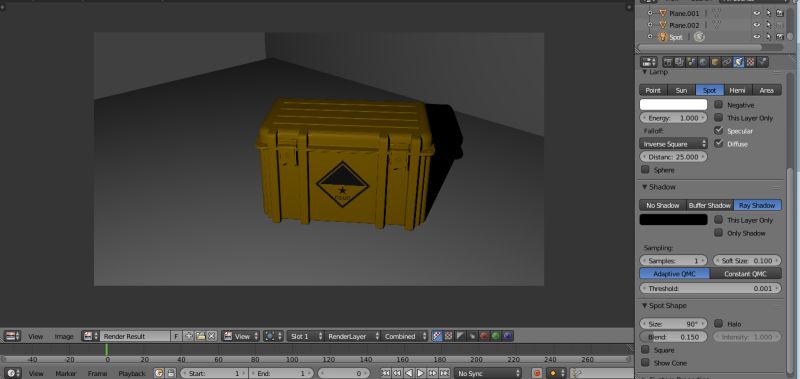Image resolution: width=800 pixels, height=379 pixels.
Task: Select Point lamp type
Action: point(653,90)
